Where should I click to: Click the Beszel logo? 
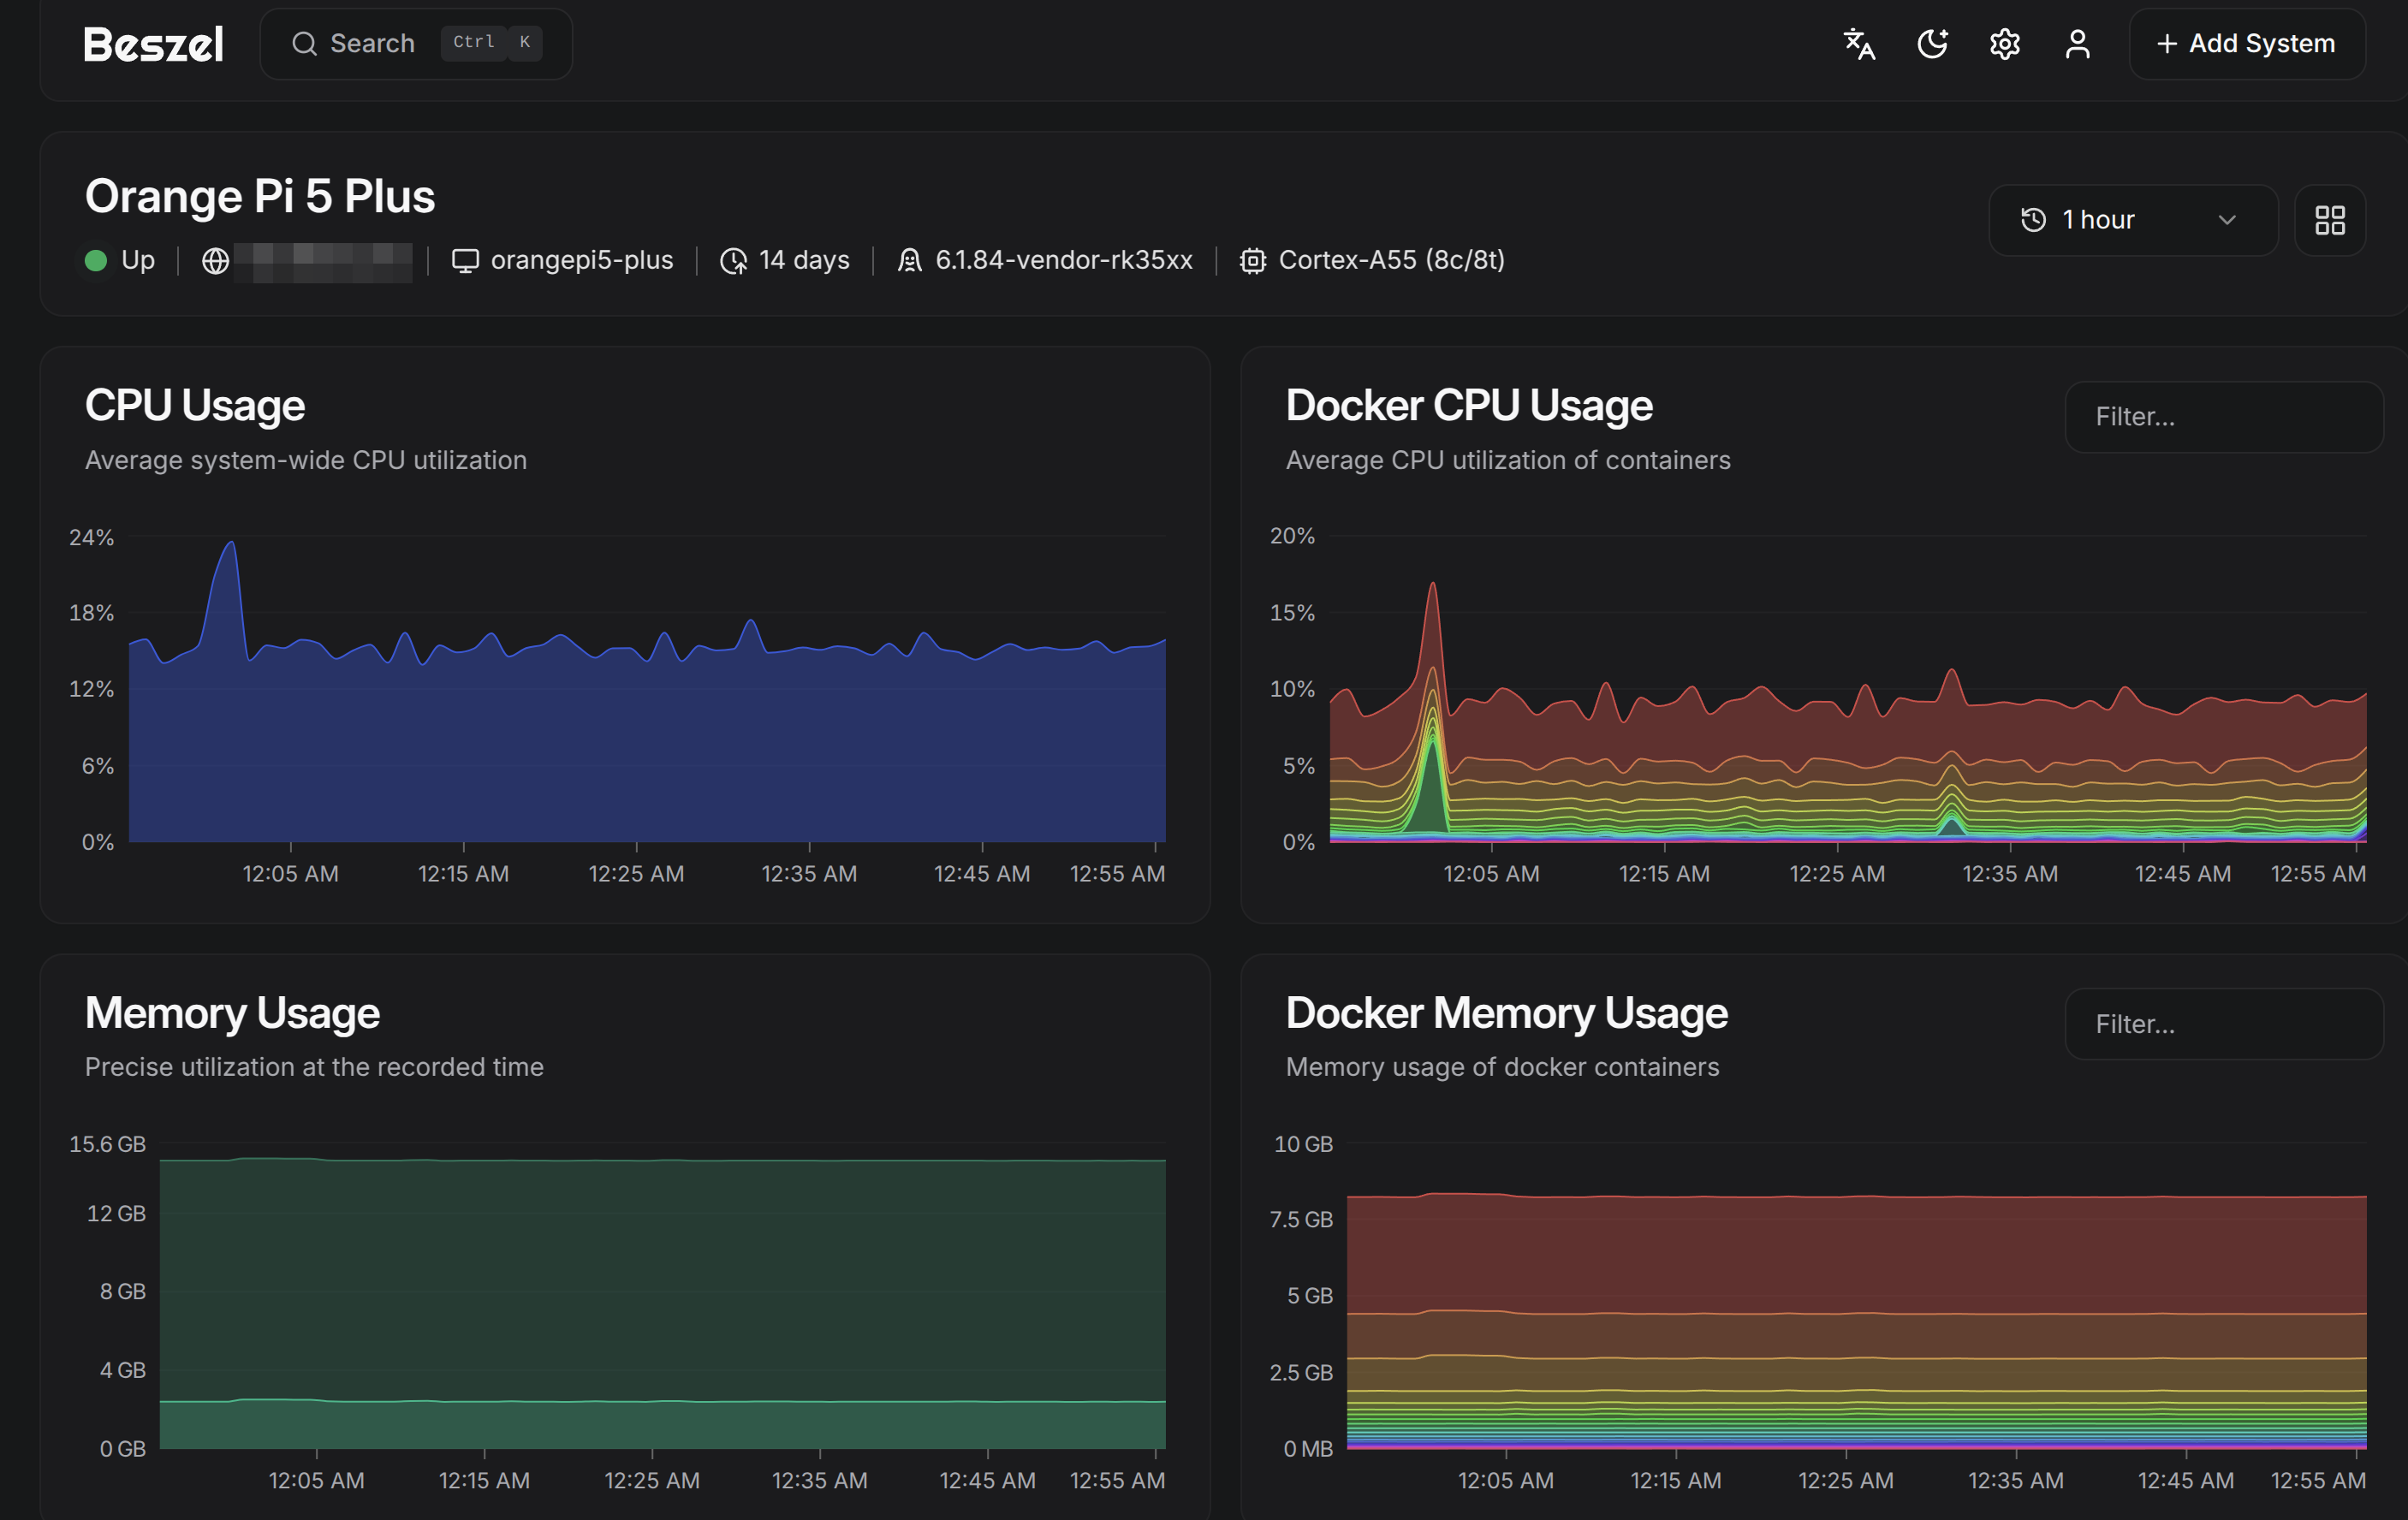154,44
